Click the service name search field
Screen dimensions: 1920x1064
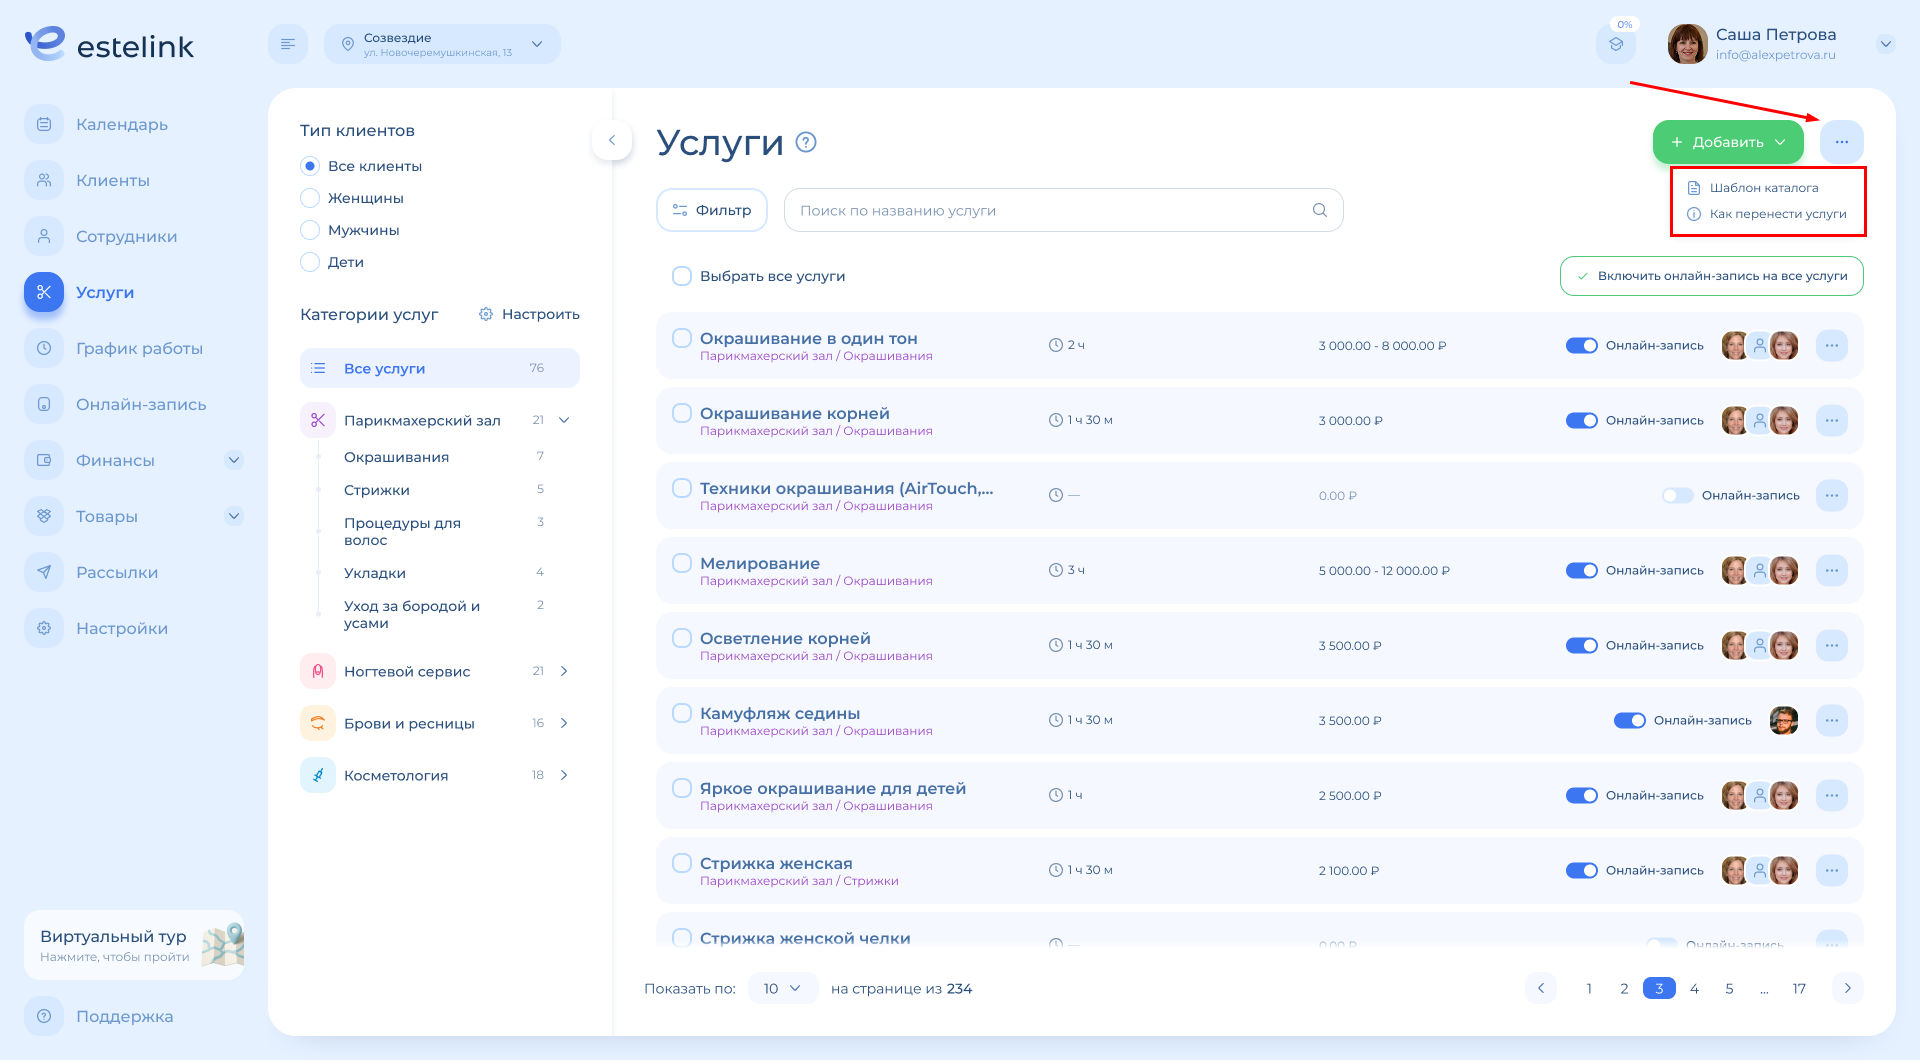coord(1050,210)
